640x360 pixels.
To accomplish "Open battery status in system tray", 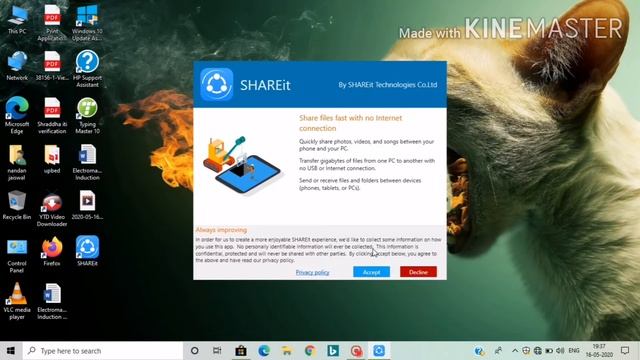I will point(549,351).
